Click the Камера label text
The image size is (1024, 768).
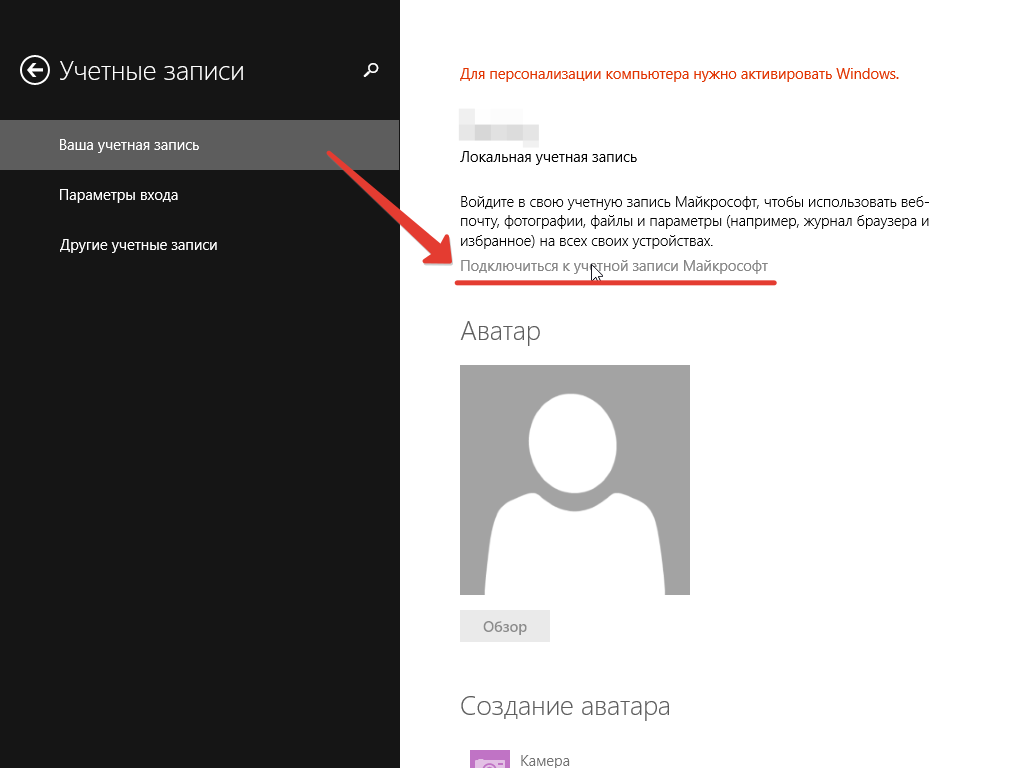pos(545,761)
